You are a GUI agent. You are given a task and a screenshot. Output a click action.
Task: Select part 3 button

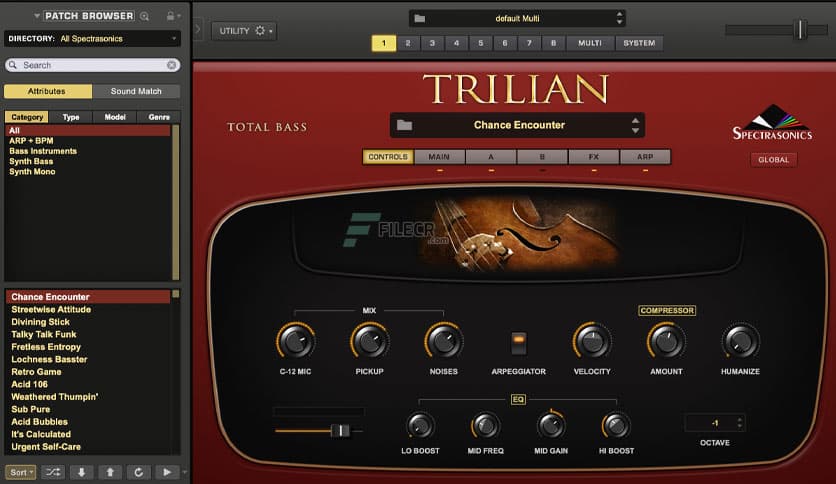(x=432, y=43)
